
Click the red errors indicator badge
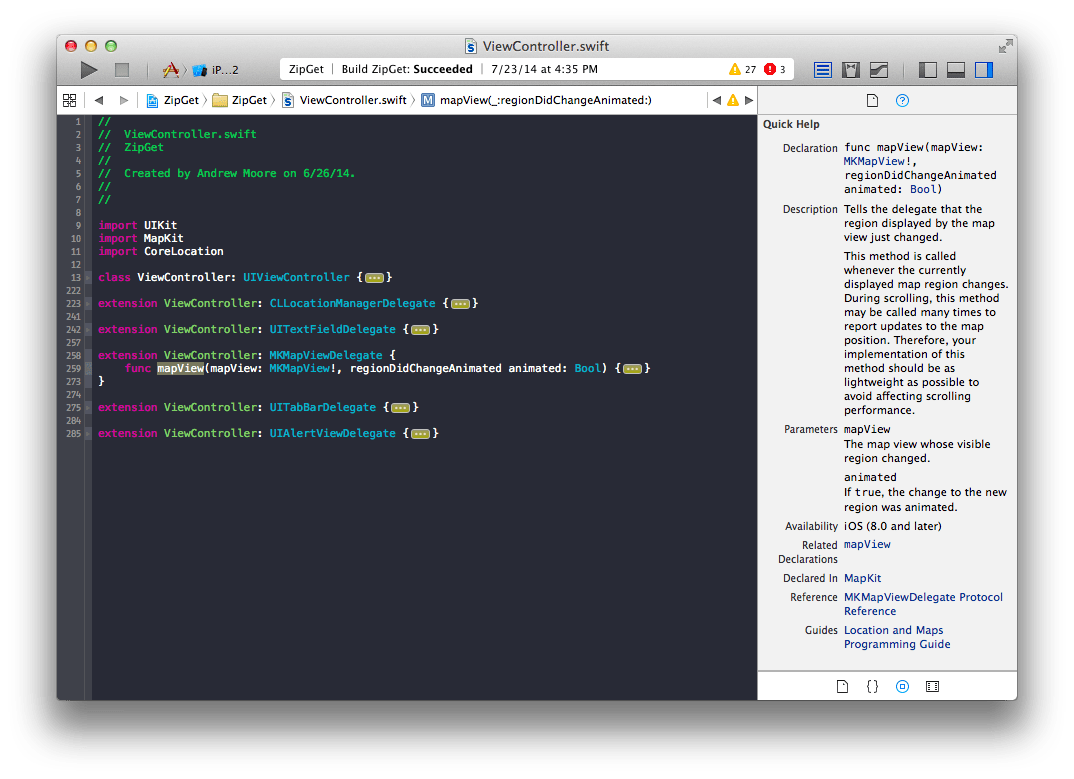point(774,70)
